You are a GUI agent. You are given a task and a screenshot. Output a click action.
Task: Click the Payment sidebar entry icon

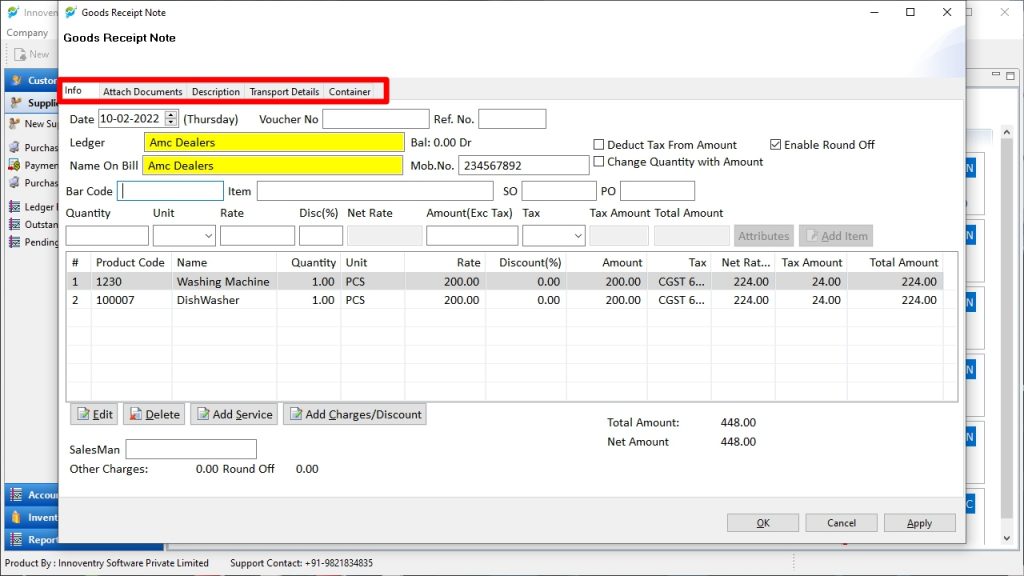(x=14, y=165)
